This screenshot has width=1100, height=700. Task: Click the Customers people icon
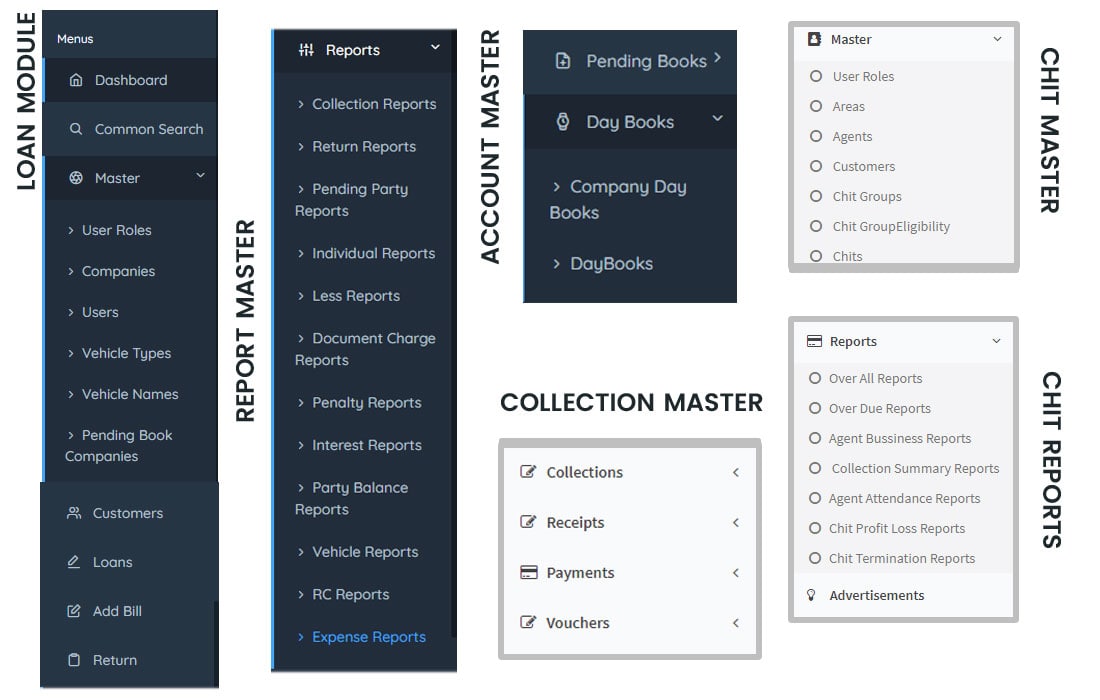click(x=74, y=513)
